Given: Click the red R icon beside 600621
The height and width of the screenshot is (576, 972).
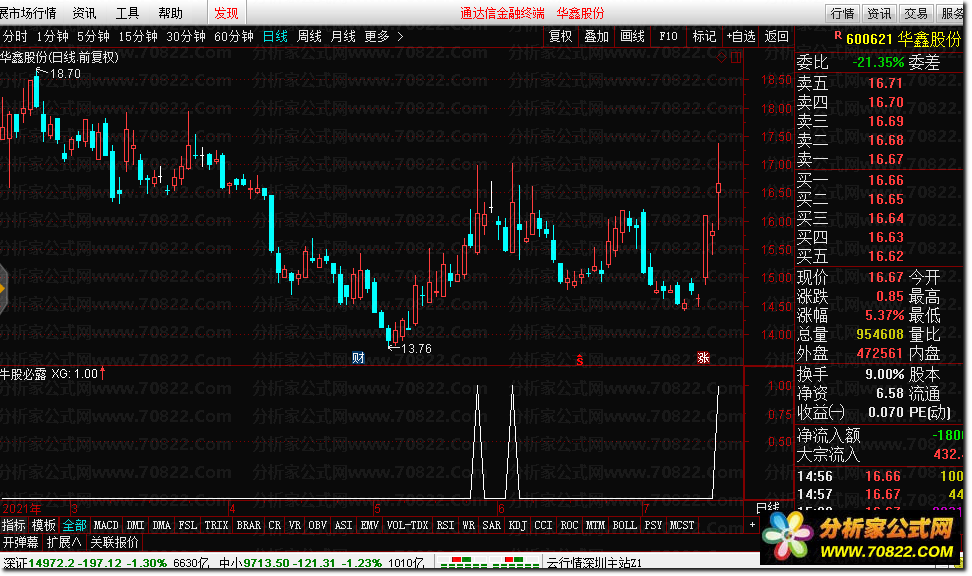Looking at the screenshot, I should pyautogui.click(x=838, y=36).
